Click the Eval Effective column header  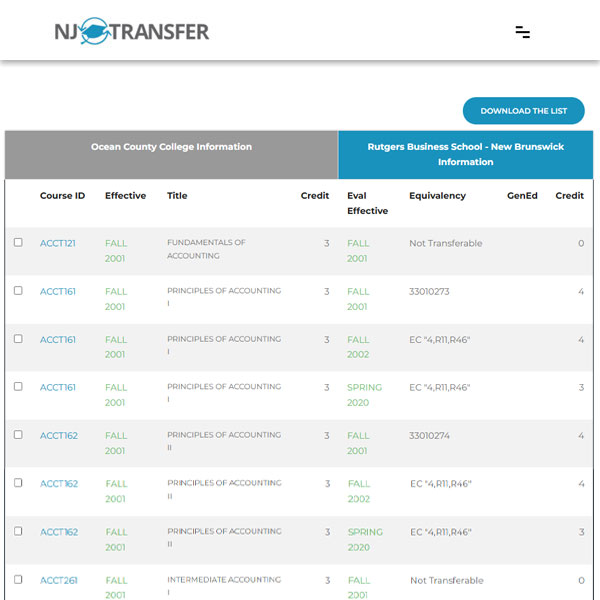pos(368,203)
